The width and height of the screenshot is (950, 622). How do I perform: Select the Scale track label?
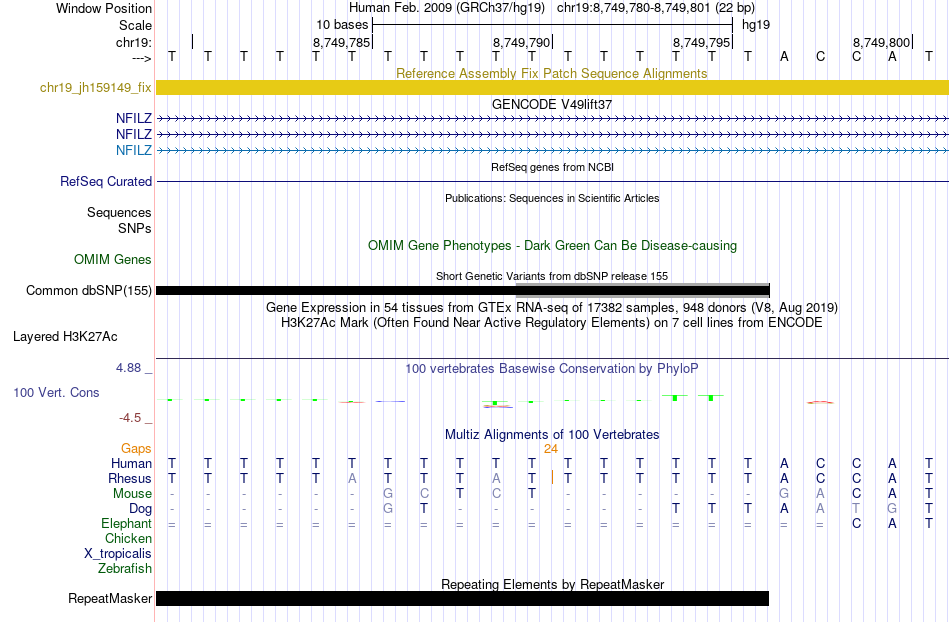click(x=135, y=25)
